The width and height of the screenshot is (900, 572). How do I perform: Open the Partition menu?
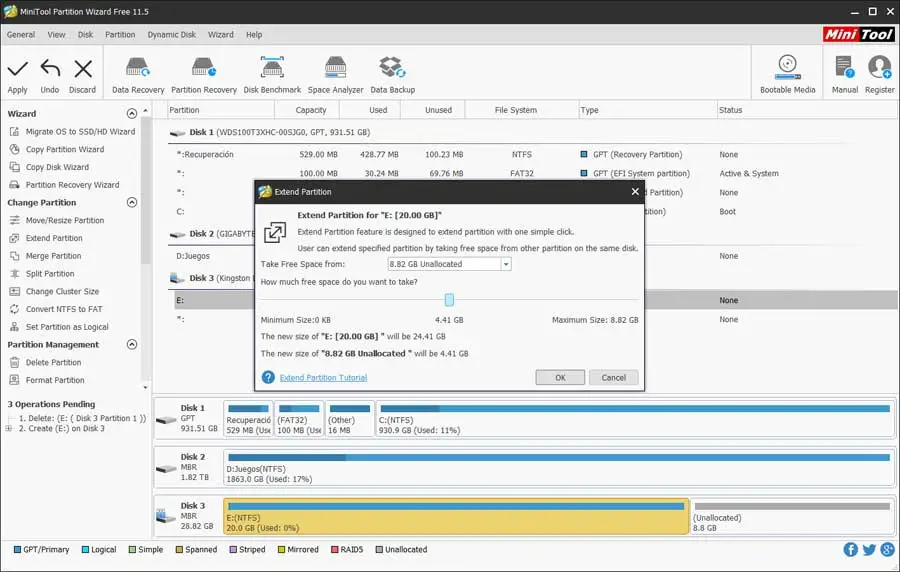(120, 34)
